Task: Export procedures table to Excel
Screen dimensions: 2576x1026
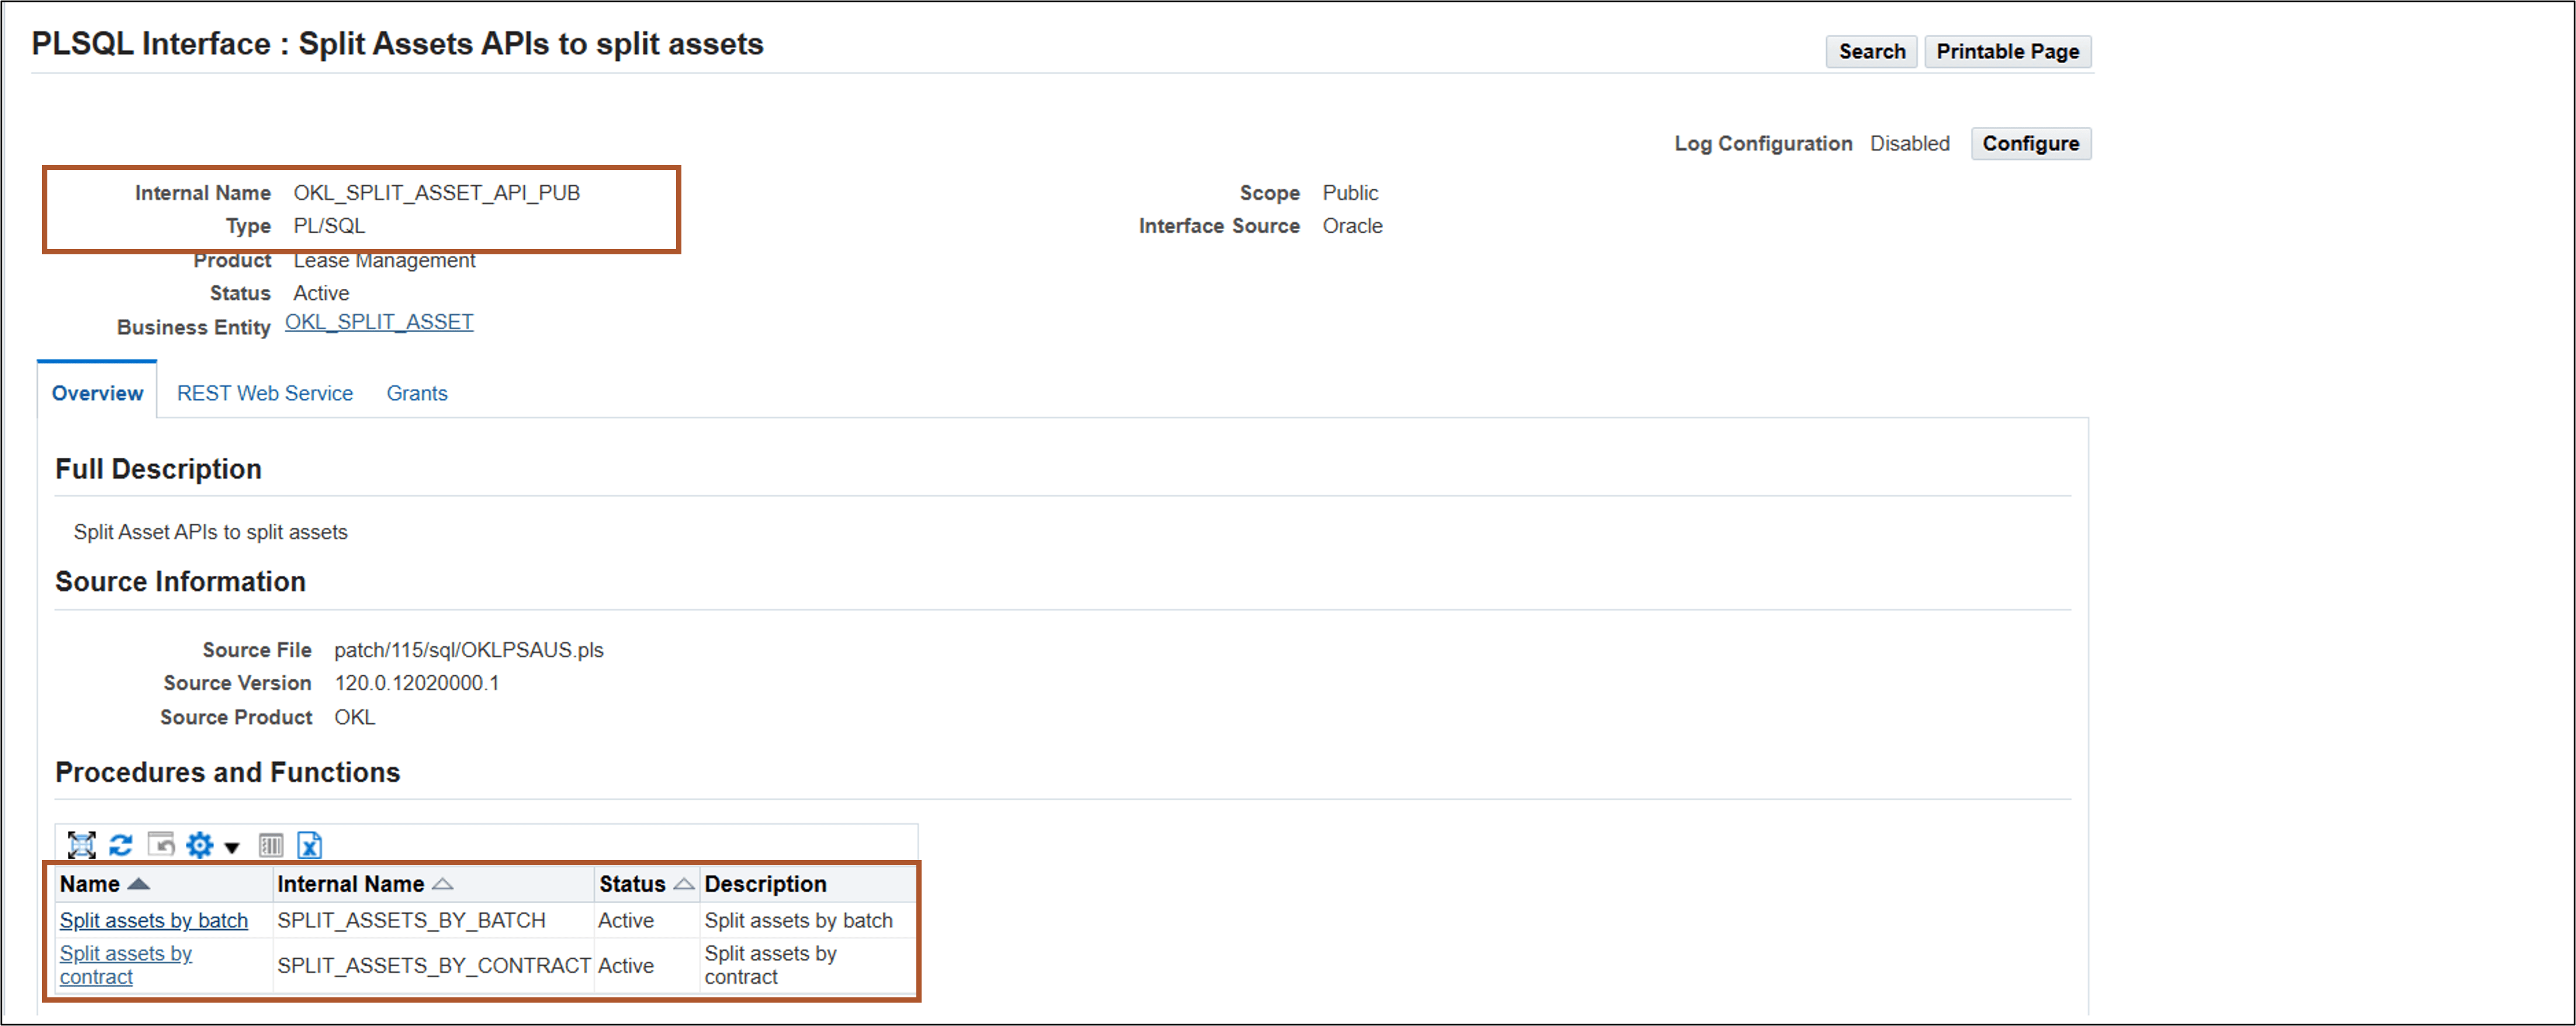Action: coord(311,845)
